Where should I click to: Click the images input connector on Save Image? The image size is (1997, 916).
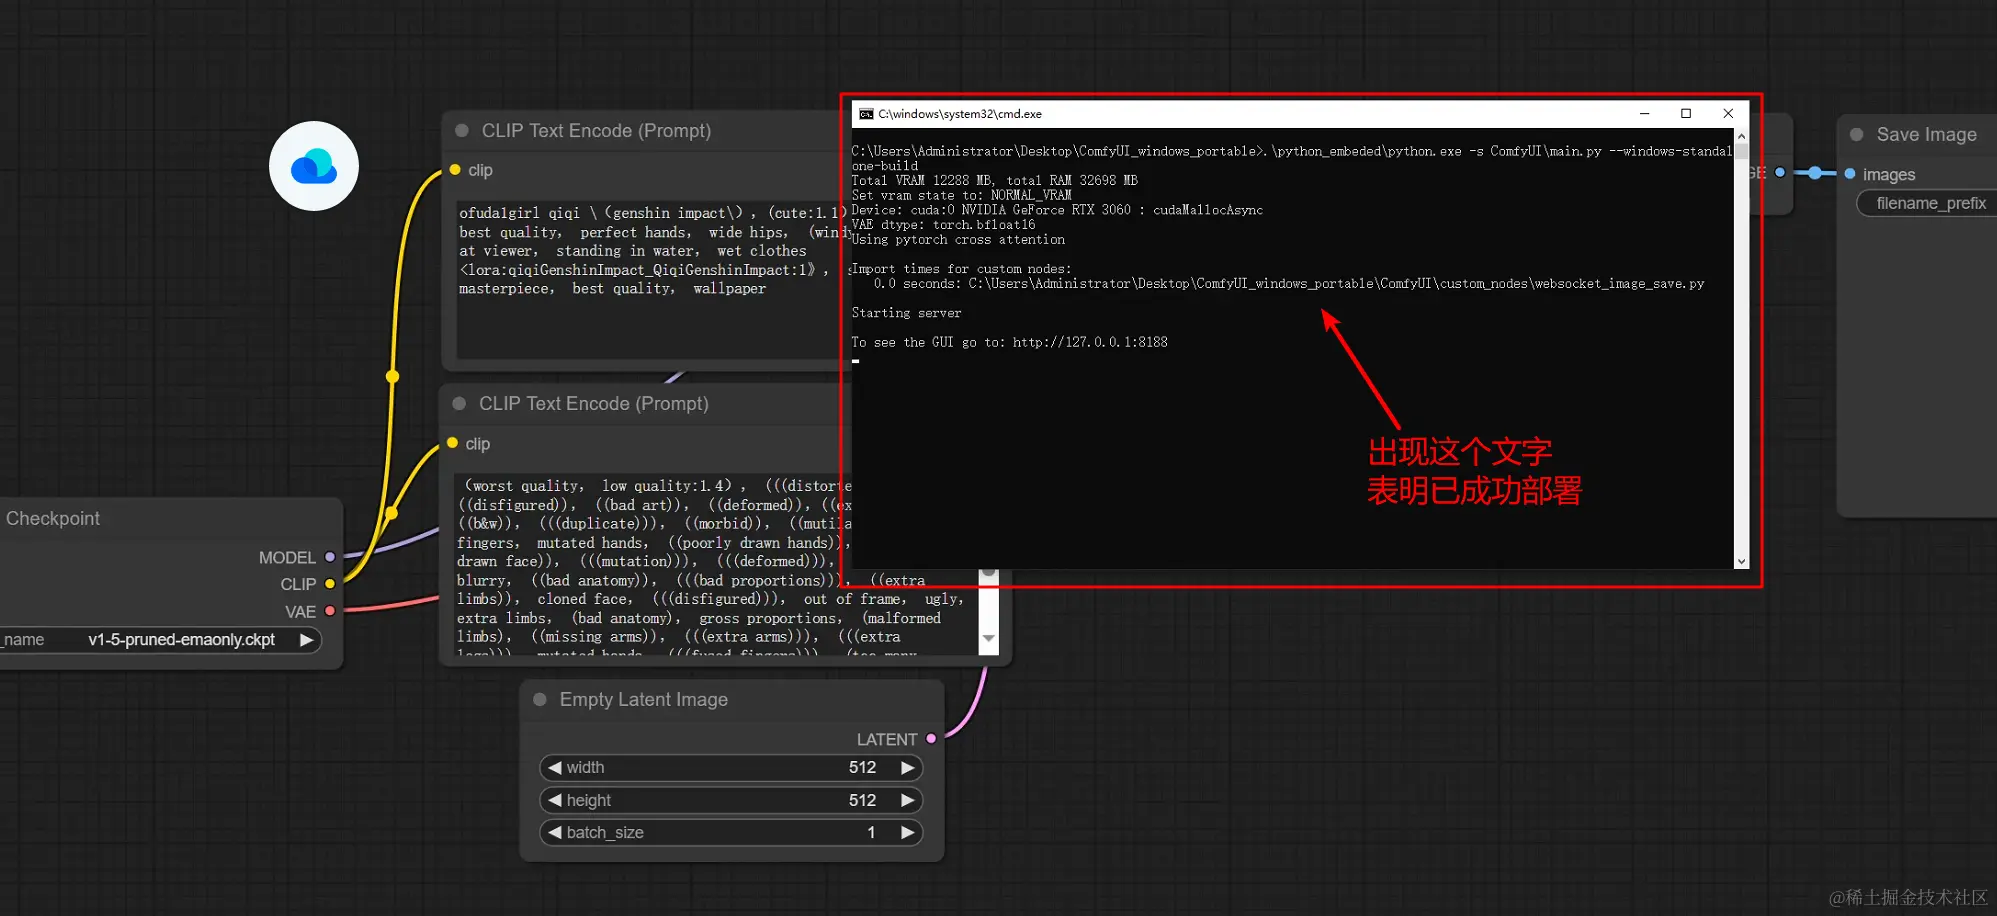[x=1850, y=174]
